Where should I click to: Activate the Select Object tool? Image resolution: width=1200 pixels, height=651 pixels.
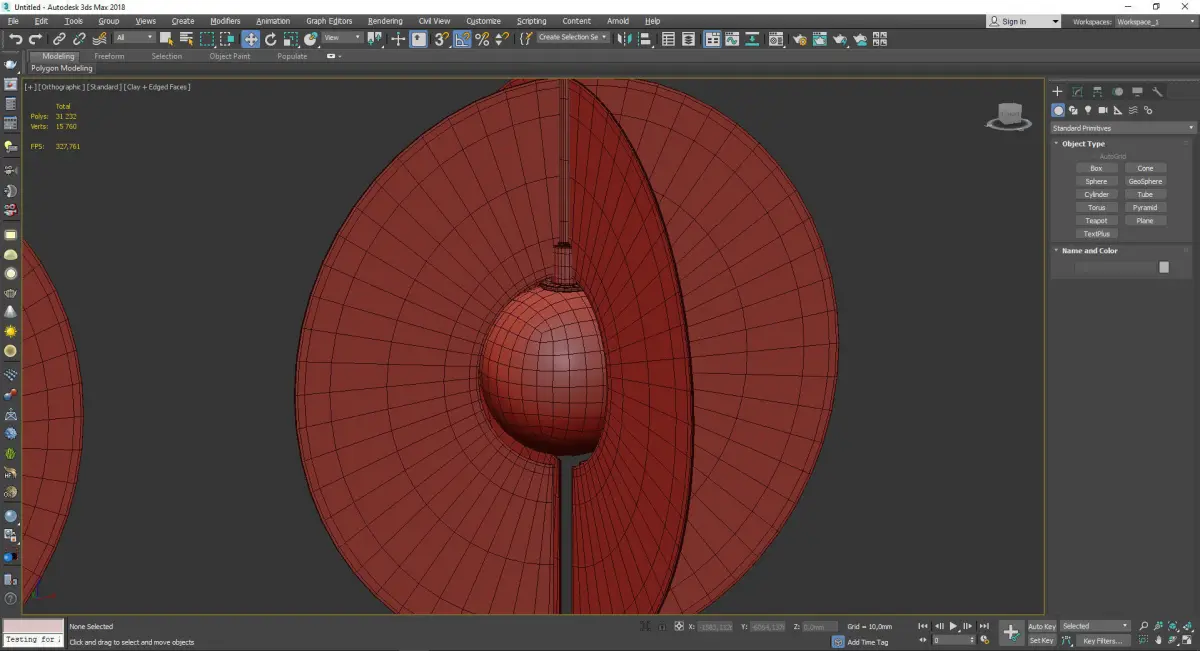tap(166, 39)
